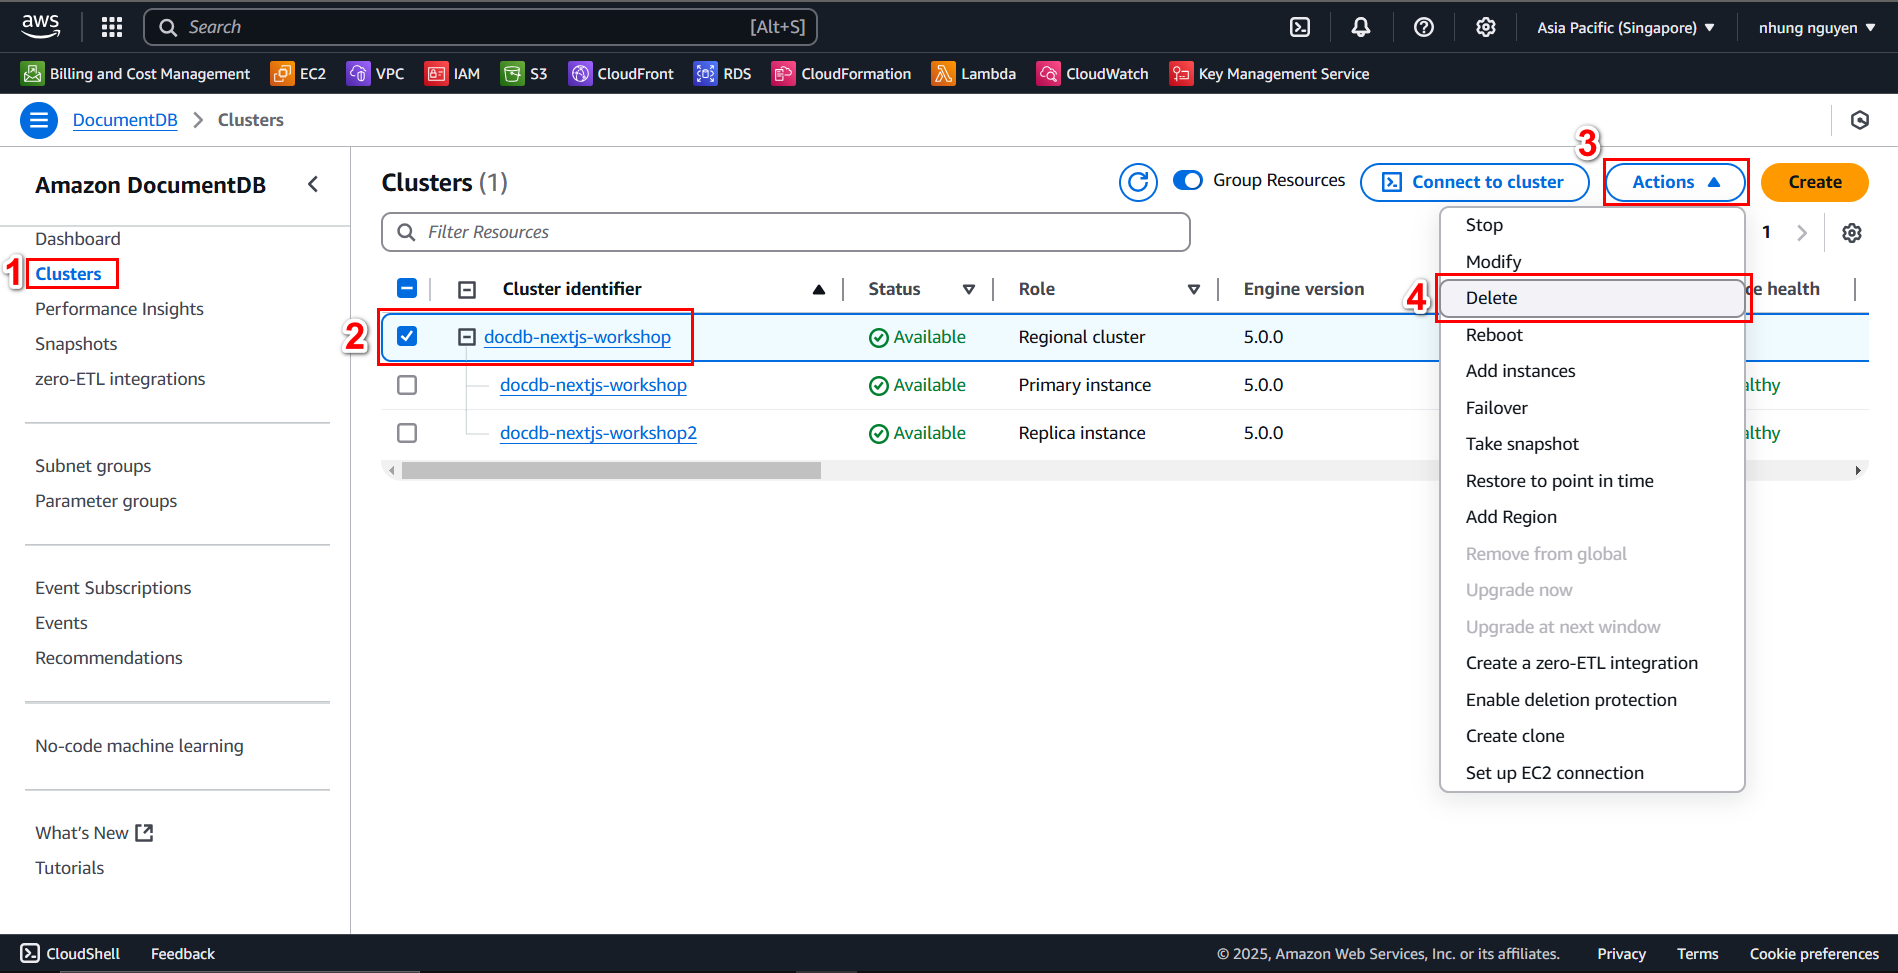Choose Reboot from Actions menu
This screenshot has height=973, width=1898.
click(x=1592, y=335)
